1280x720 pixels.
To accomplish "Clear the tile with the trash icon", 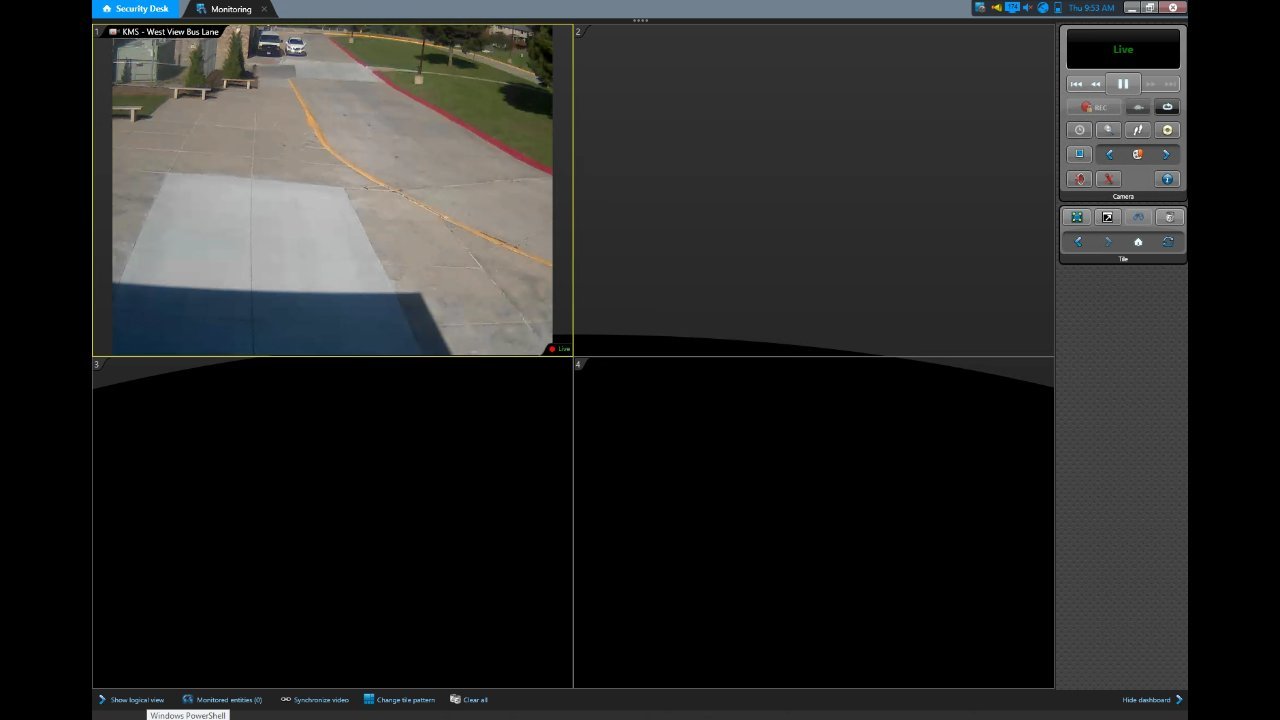I will (x=1169, y=217).
